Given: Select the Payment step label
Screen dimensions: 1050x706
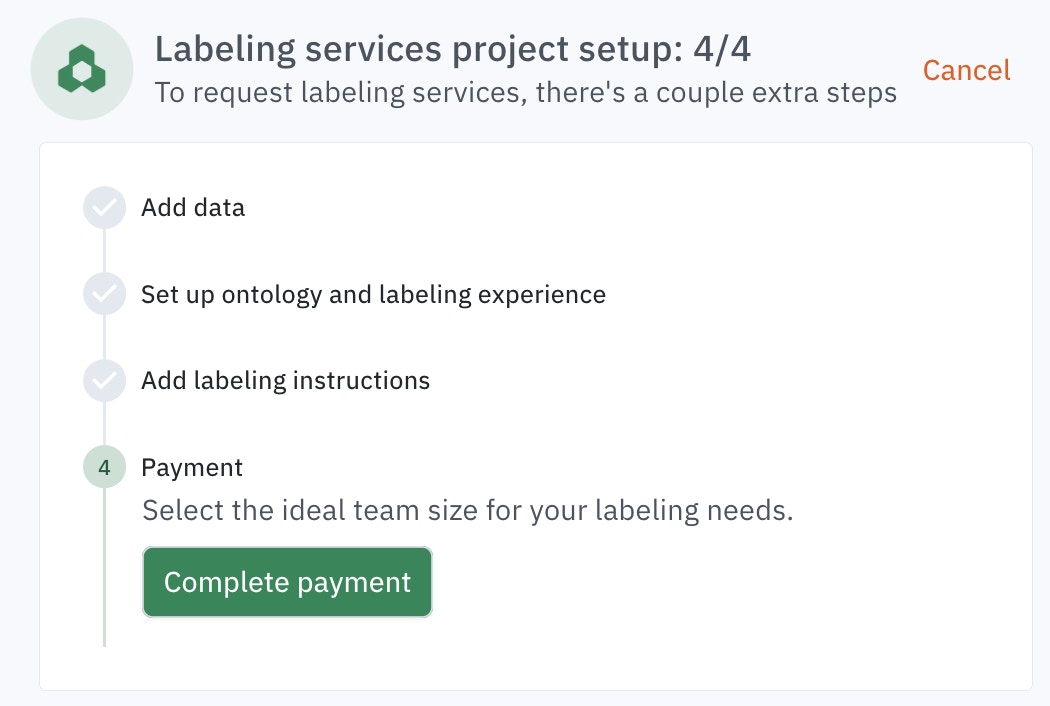Looking at the screenshot, I should [192, 468].
